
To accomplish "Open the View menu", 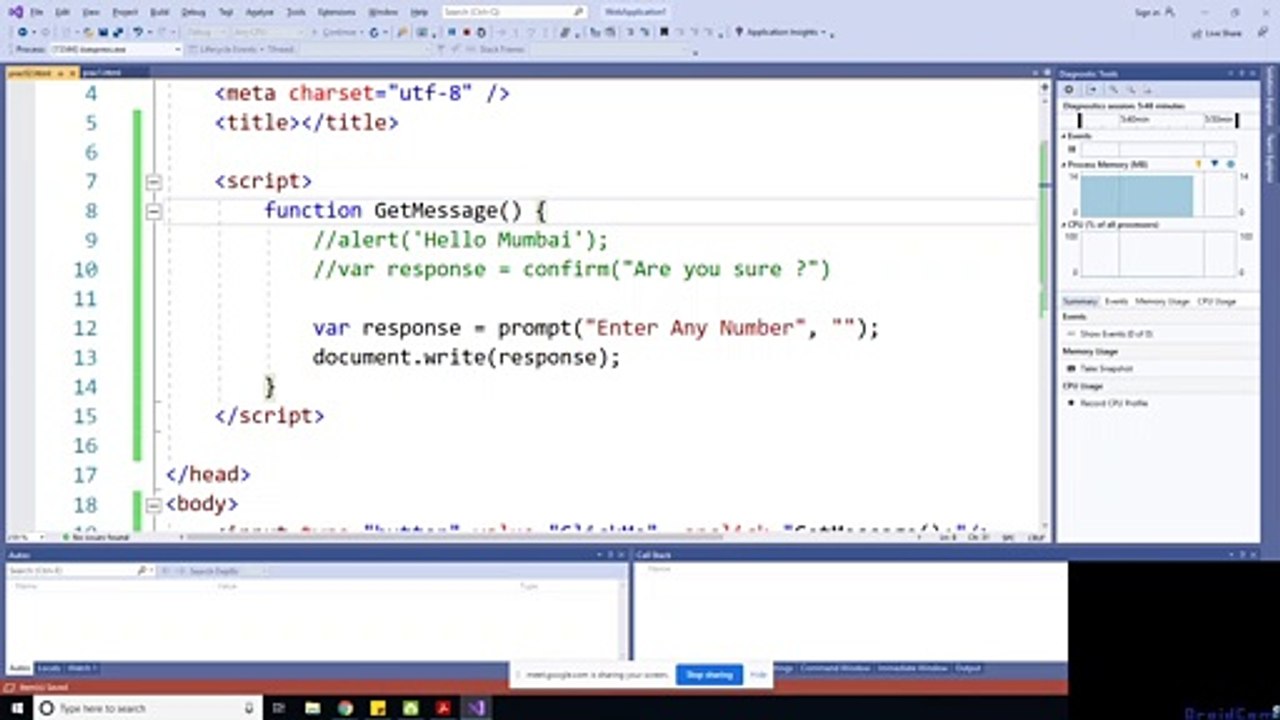I will coord(91,12).
